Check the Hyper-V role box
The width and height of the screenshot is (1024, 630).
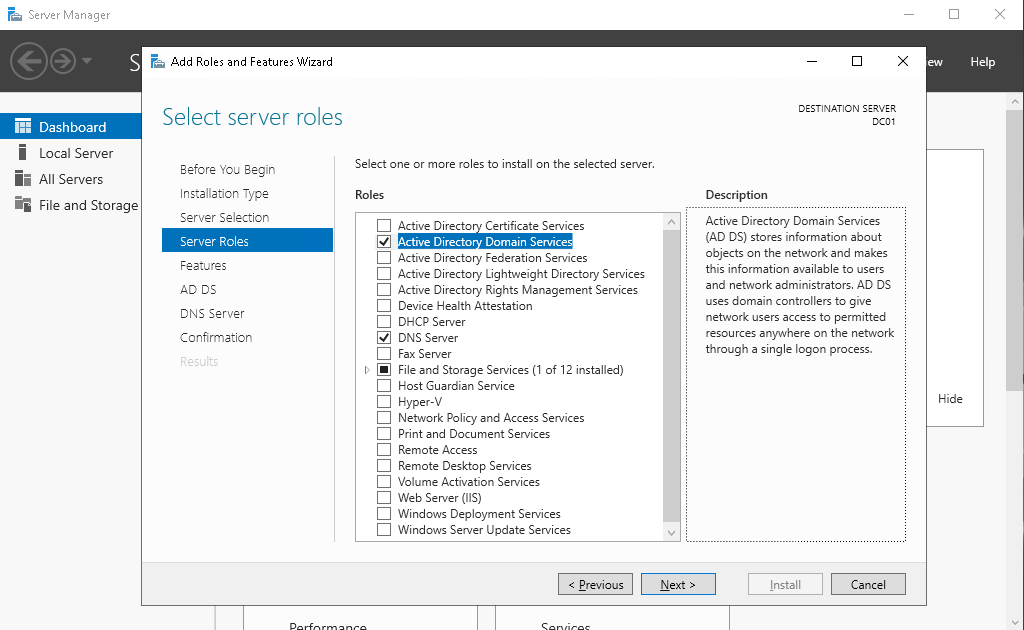384,402
